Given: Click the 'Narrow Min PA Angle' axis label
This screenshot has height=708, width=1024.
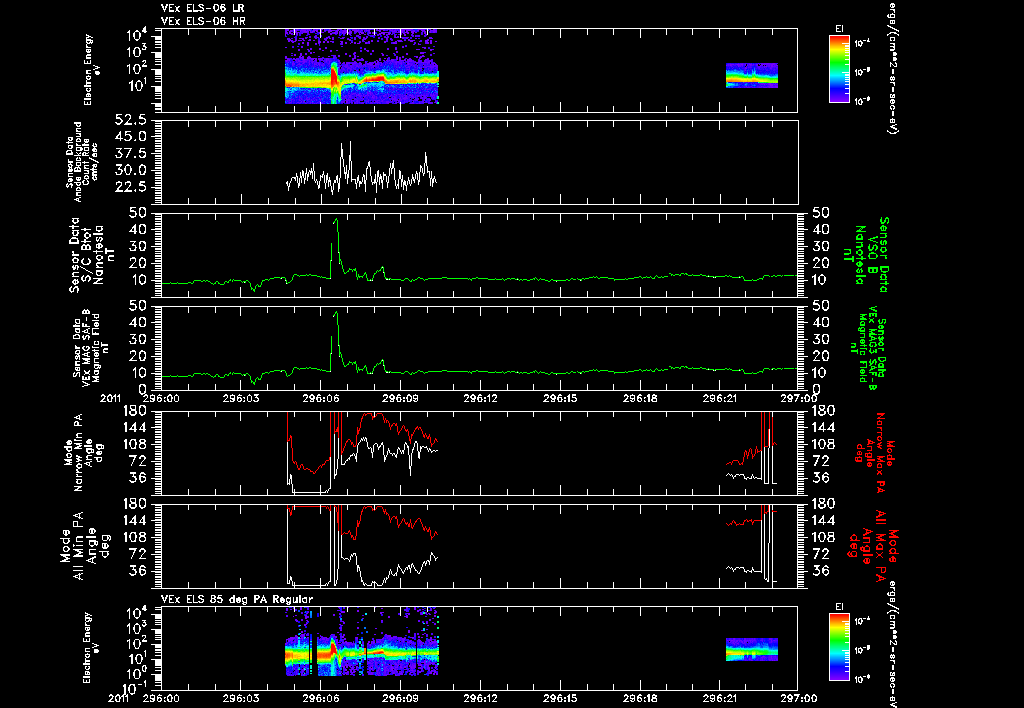Looking at the screenshot, I should (x=82, y=453).
